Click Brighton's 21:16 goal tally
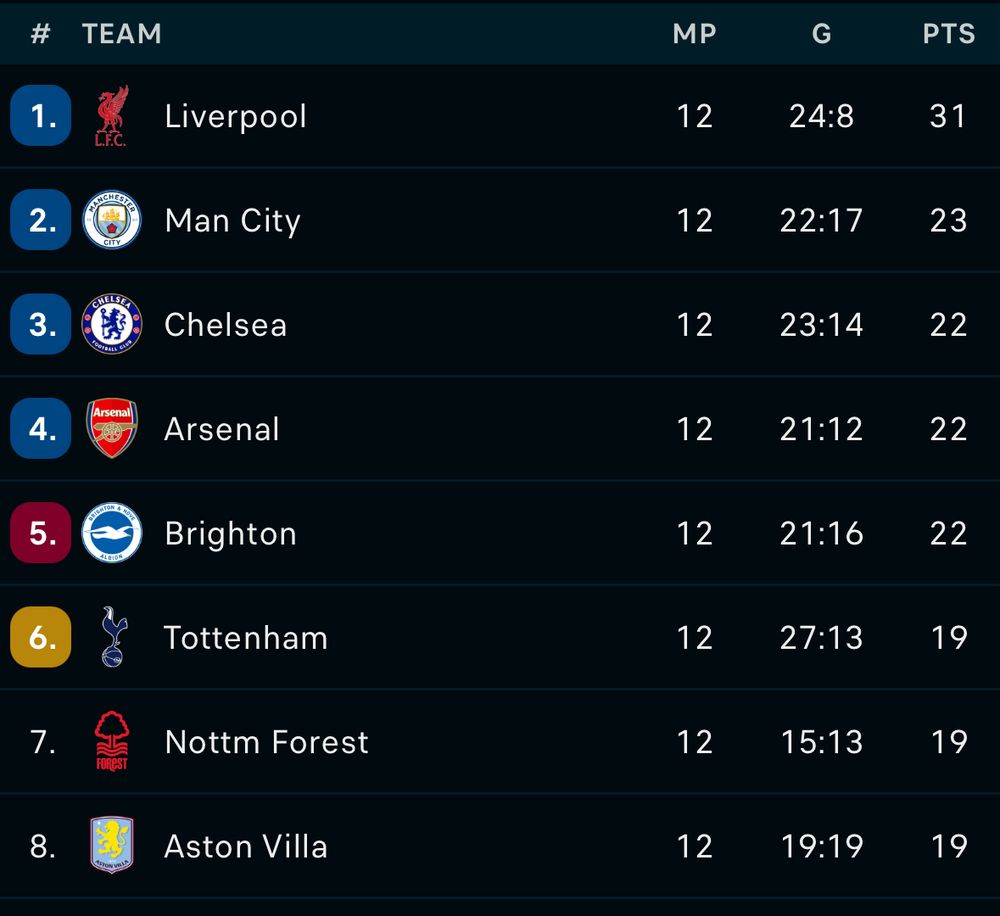This screenshot has width=1000, height=916. pos(821,533)
